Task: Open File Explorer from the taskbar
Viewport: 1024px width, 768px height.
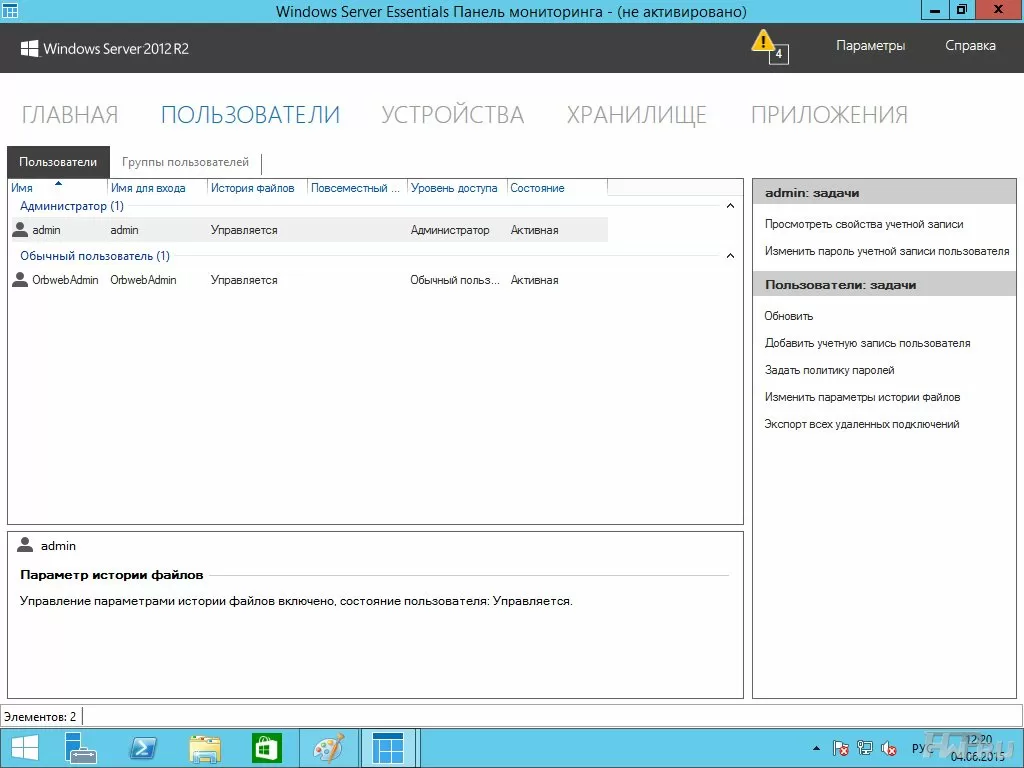Action: (205, 747)
